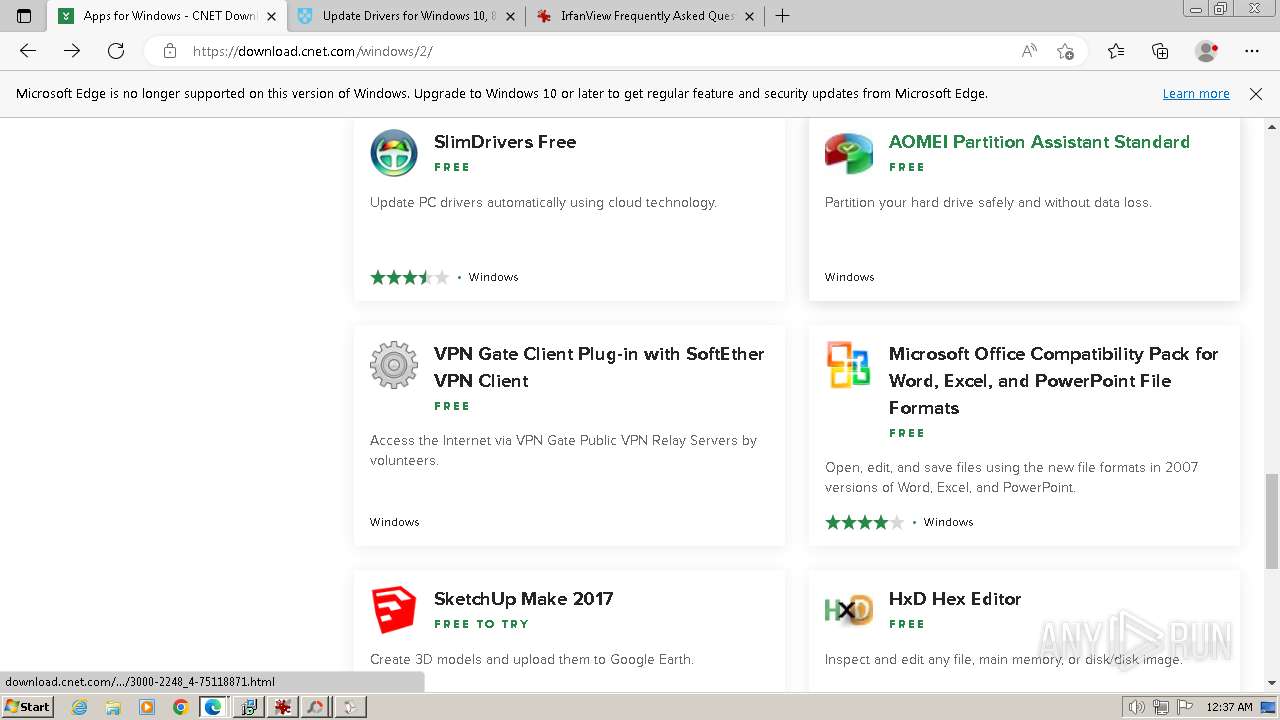
Task: Click the VPN Gate gear icon
Action: pos(394,365)
